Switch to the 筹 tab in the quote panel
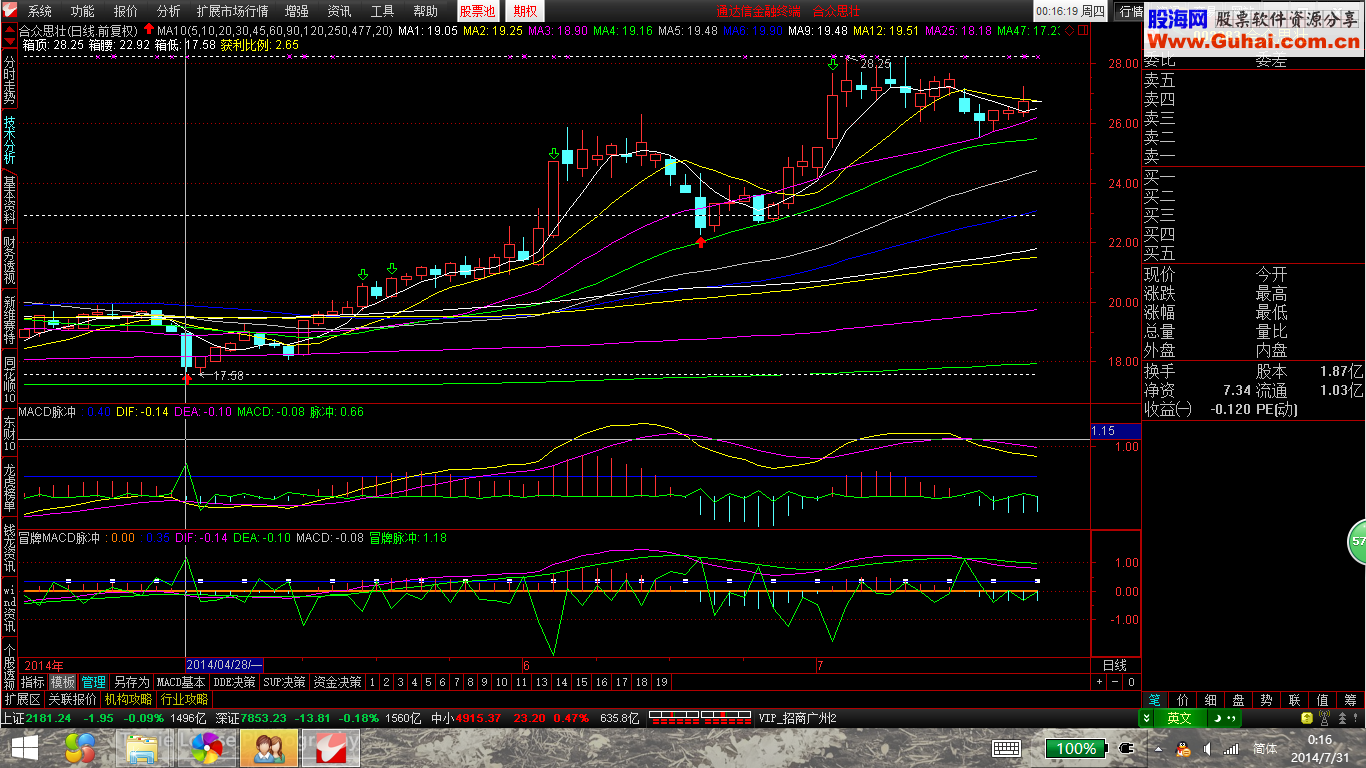The image size is (1366, 768). point(1351,700)
